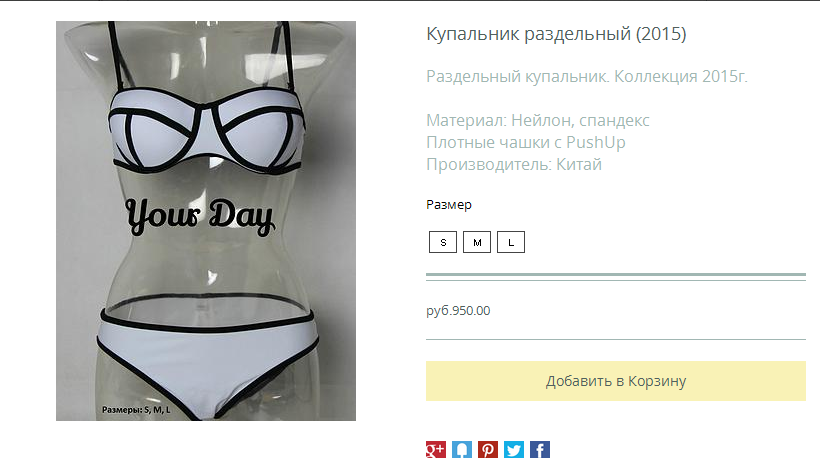Click the bikini bottom in product image
This screenshot has height=458, width=820.
point(207,358)
